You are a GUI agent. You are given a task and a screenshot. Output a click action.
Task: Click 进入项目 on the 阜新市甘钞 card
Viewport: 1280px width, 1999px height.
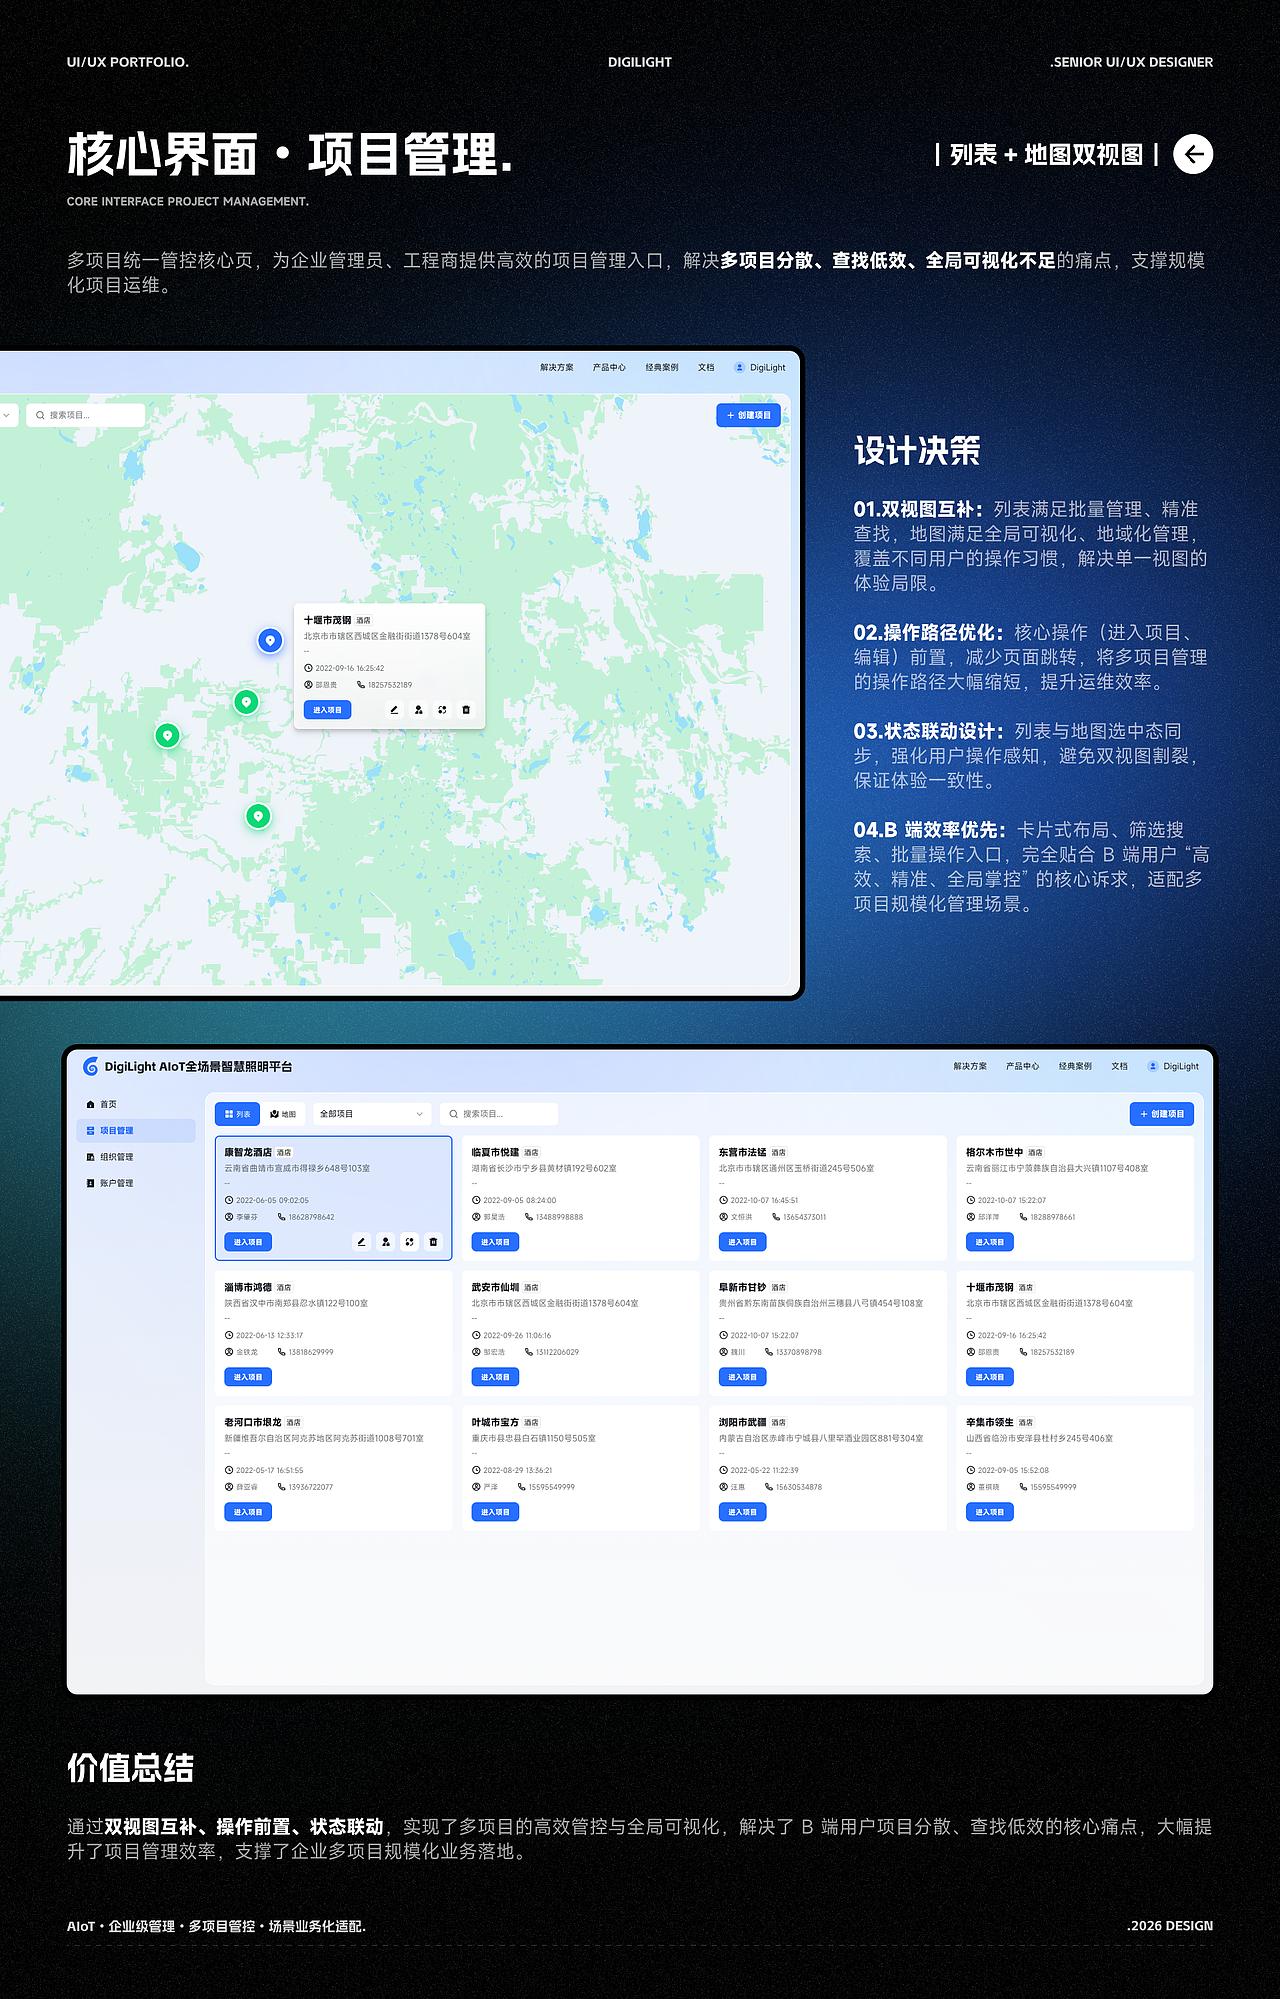tap(743, 1377)
